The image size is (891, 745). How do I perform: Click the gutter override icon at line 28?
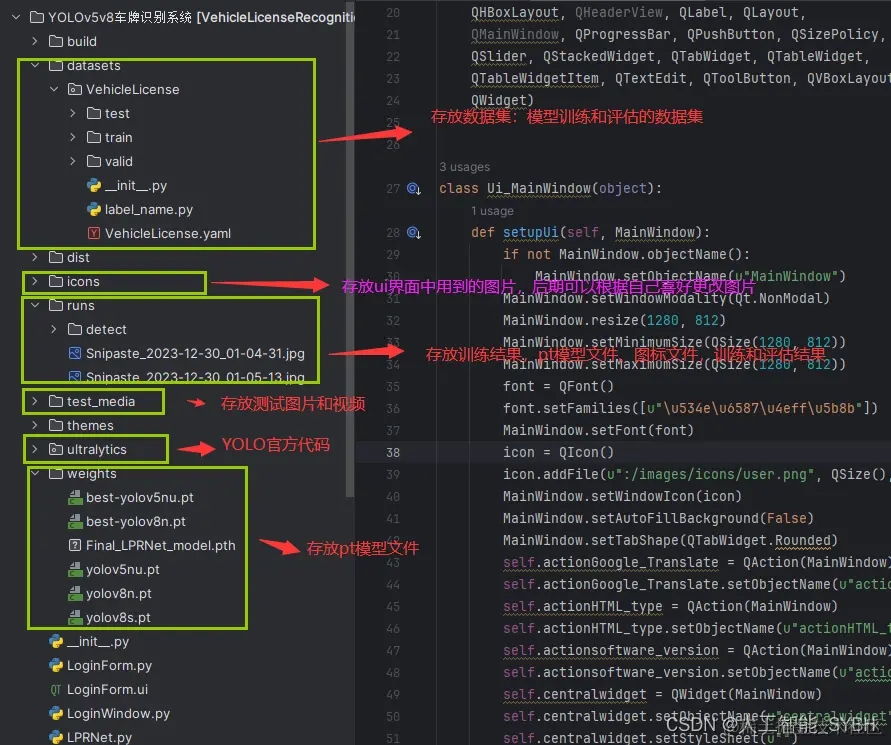click(414, 232)
